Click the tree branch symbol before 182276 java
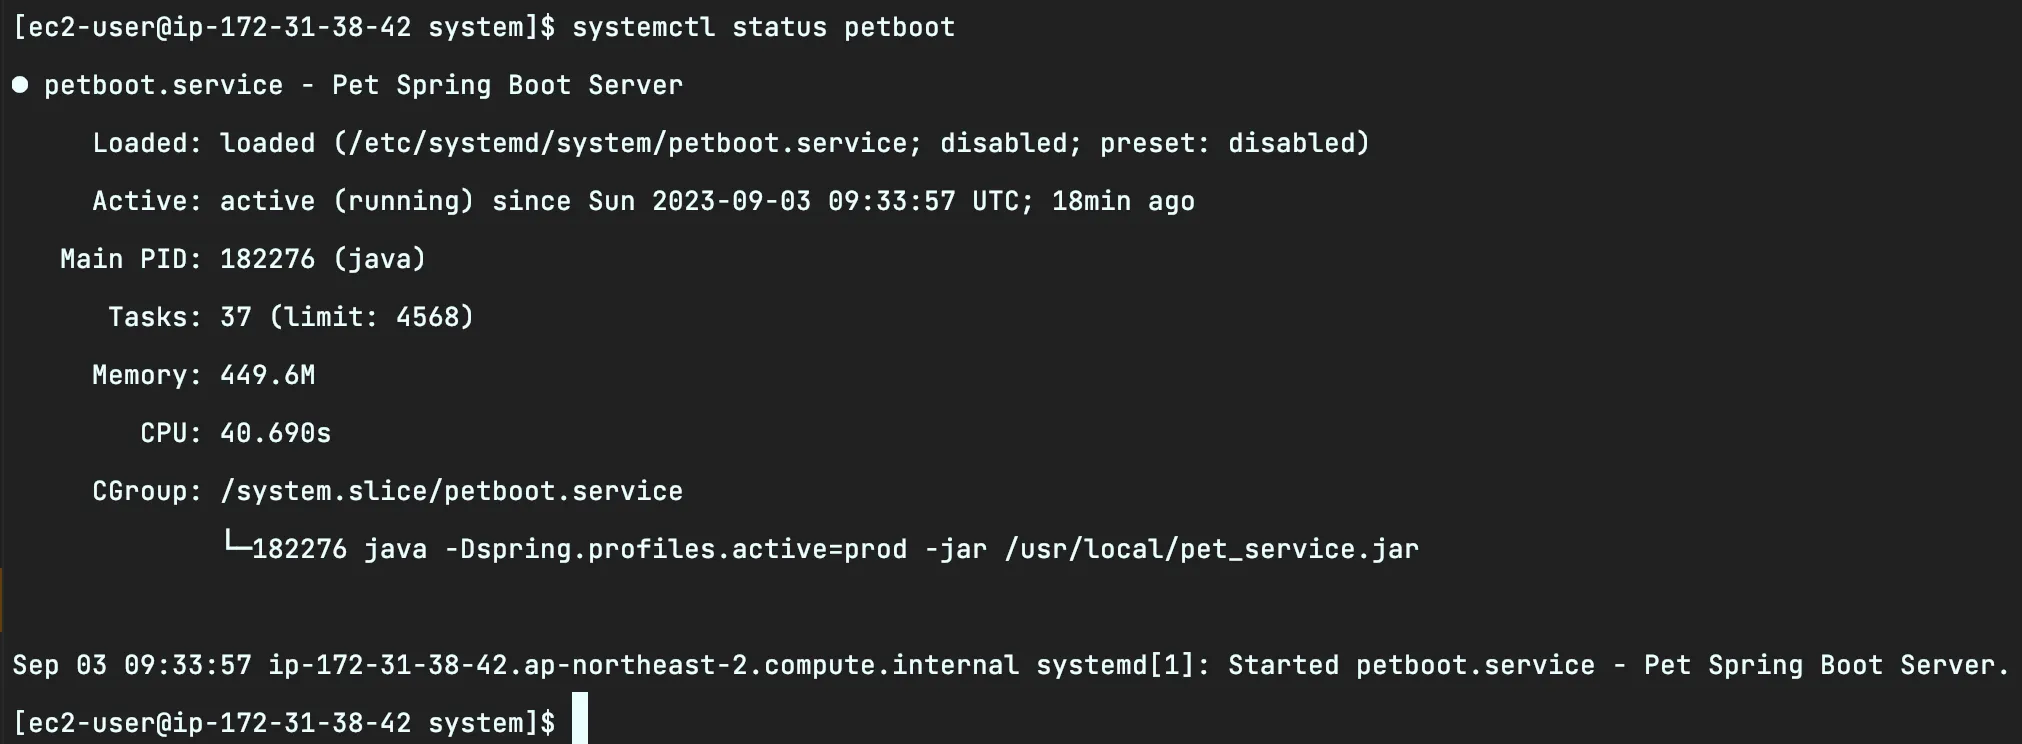The width and height of the screenshot is (2022, 744). click(236, 546)
